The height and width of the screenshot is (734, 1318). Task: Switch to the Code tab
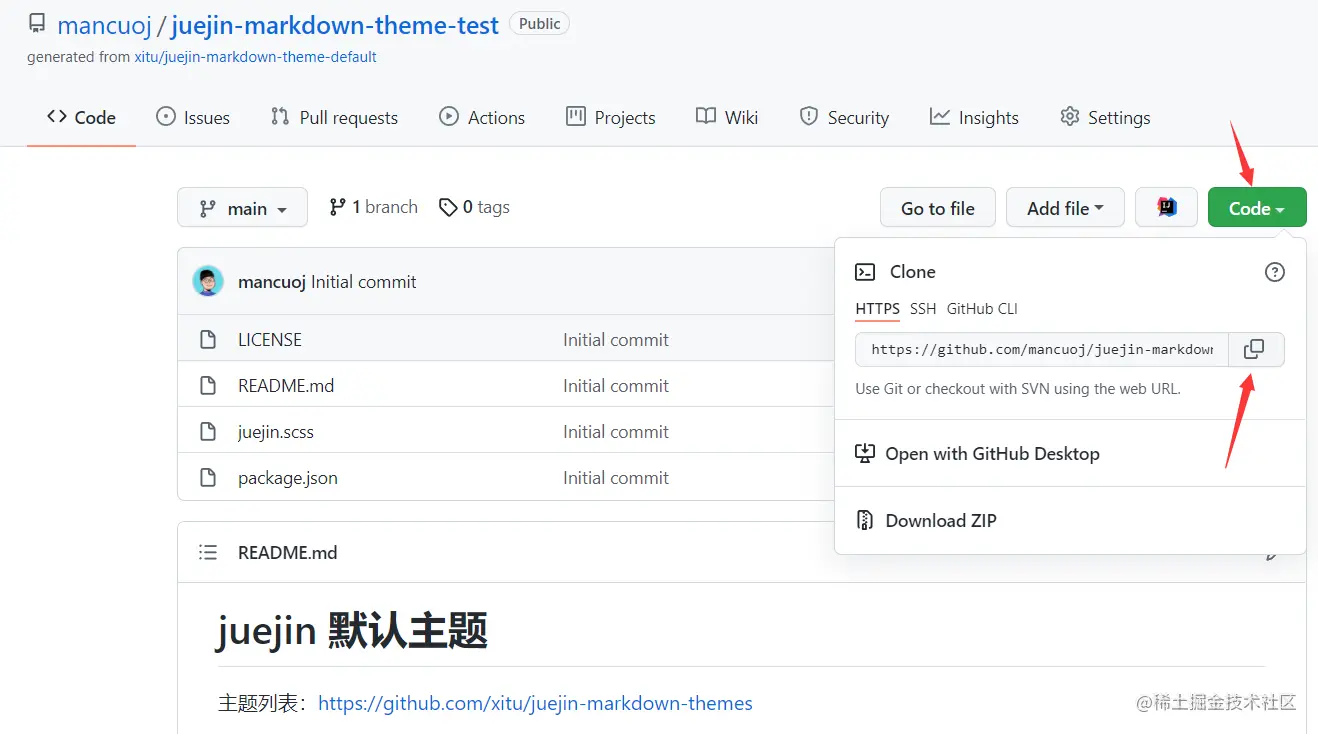click(x=82, y=117)
